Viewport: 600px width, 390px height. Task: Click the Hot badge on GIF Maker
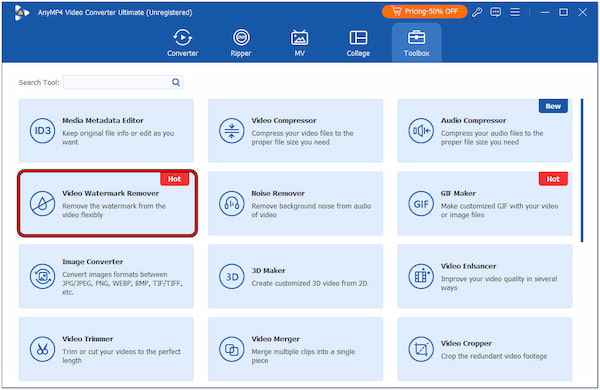pyautogui.click(x=553, y=179)
